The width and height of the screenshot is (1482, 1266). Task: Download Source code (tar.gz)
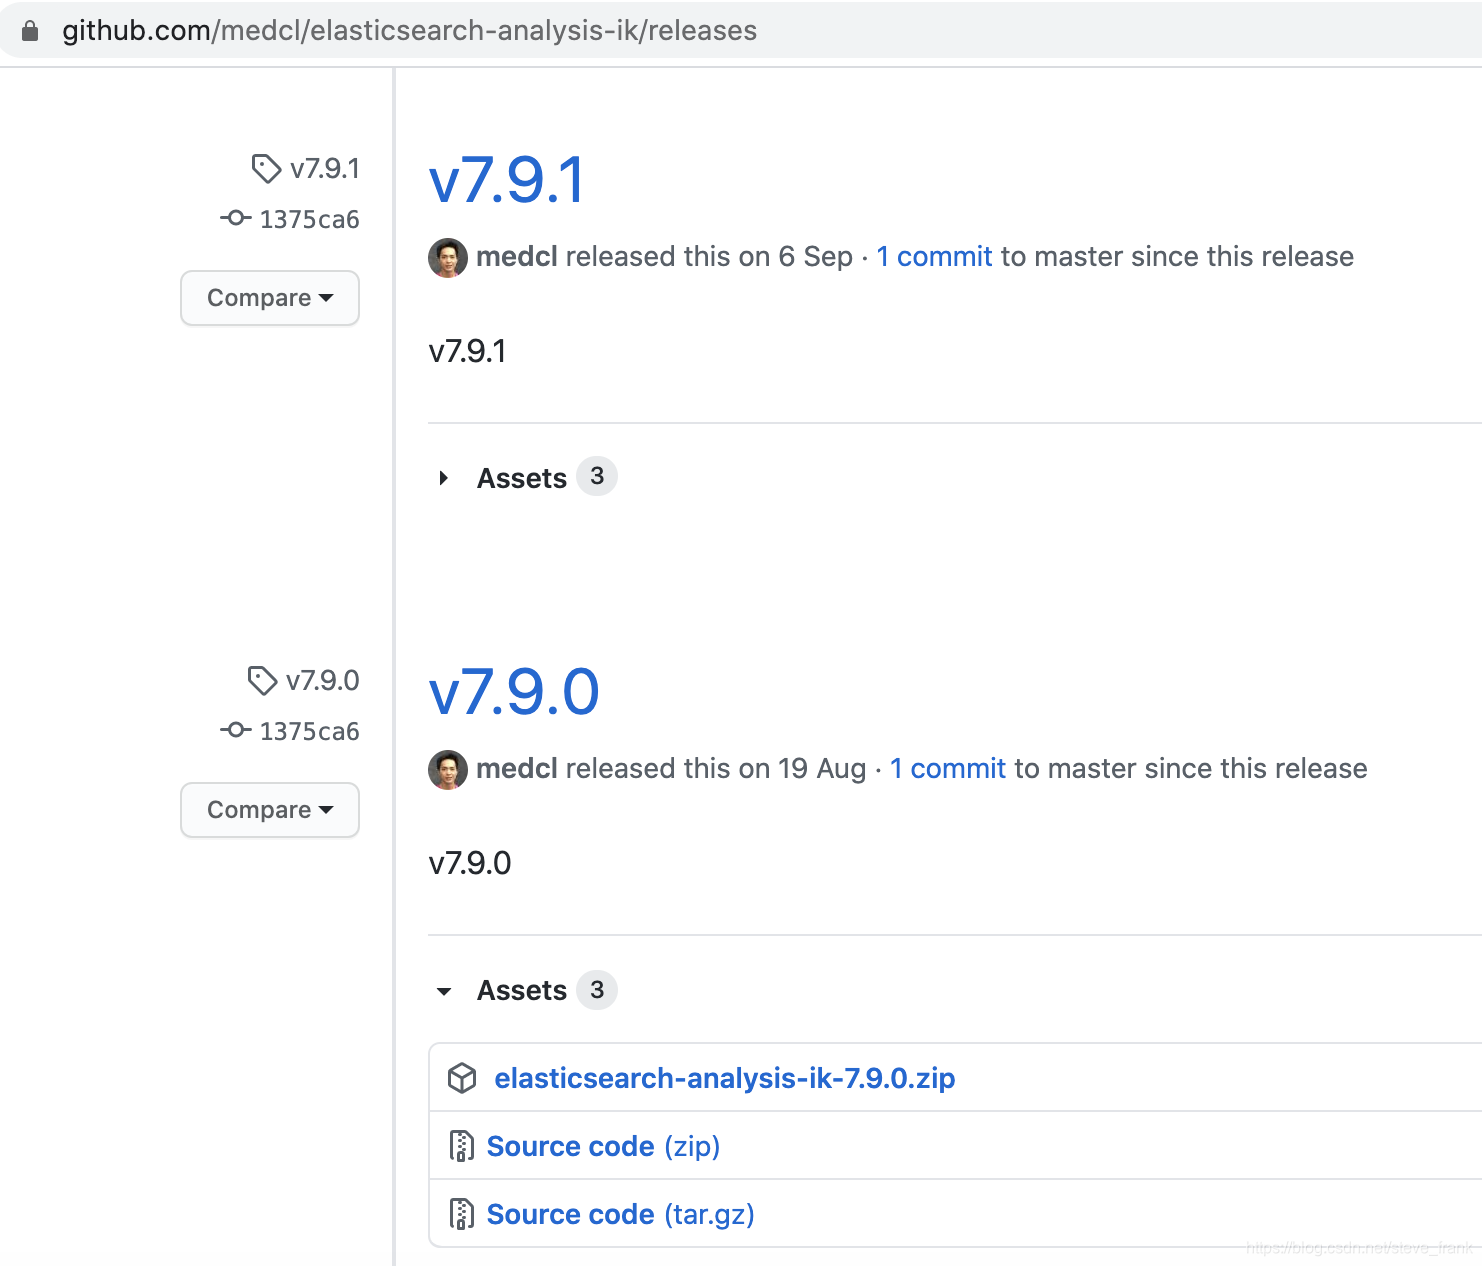[620, 1214]
